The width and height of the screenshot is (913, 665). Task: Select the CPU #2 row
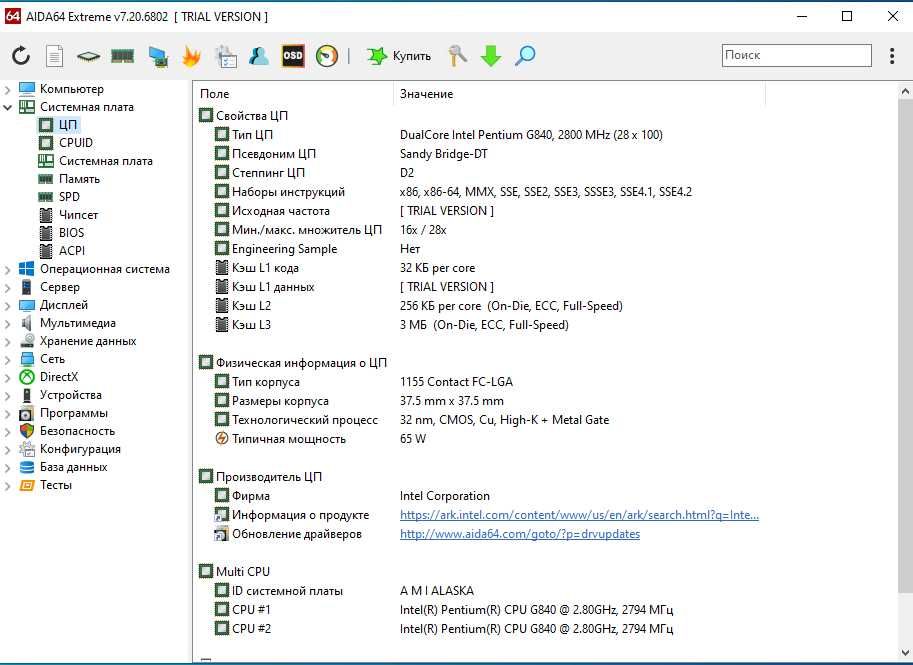[x=444, y=629]
